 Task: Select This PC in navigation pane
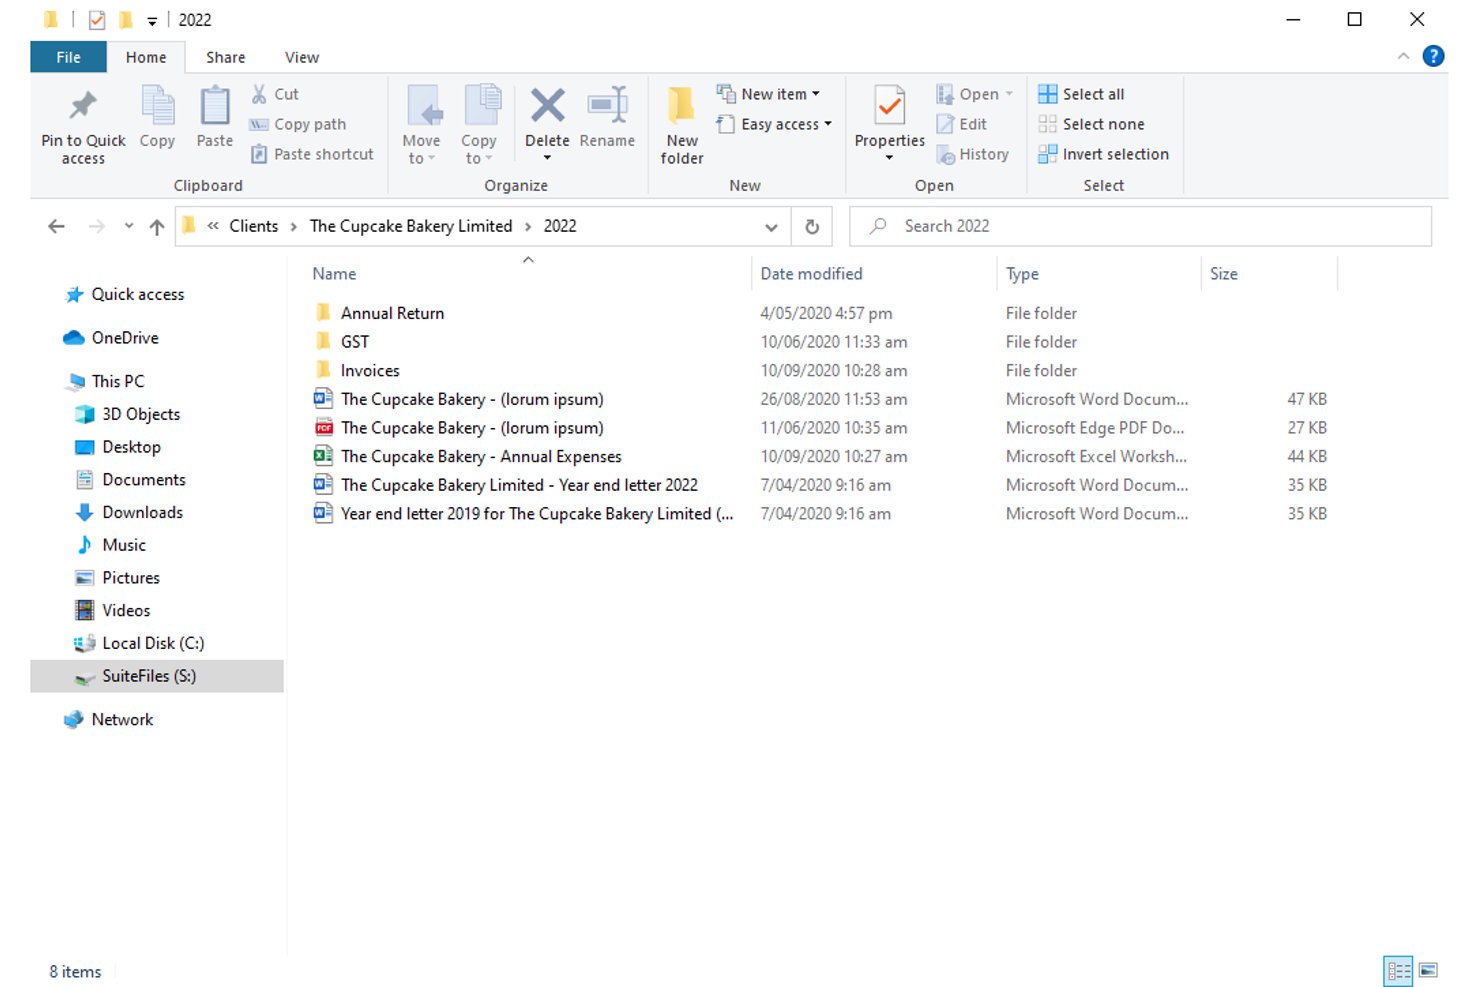[117, 381]
